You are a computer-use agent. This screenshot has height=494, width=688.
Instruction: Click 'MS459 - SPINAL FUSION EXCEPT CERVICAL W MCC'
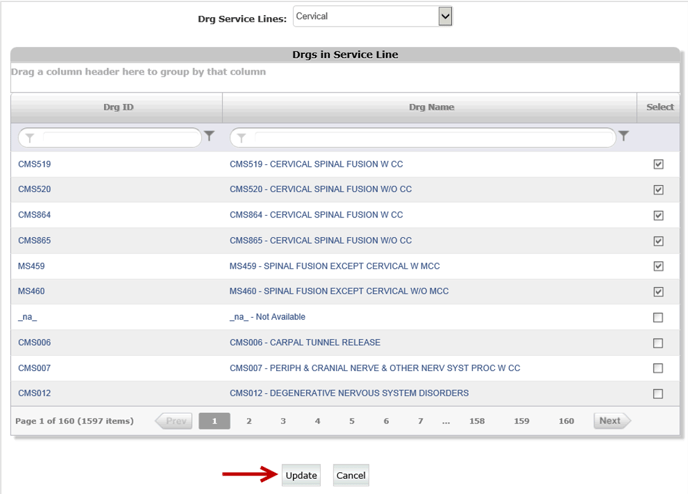[x=335, y=266]
